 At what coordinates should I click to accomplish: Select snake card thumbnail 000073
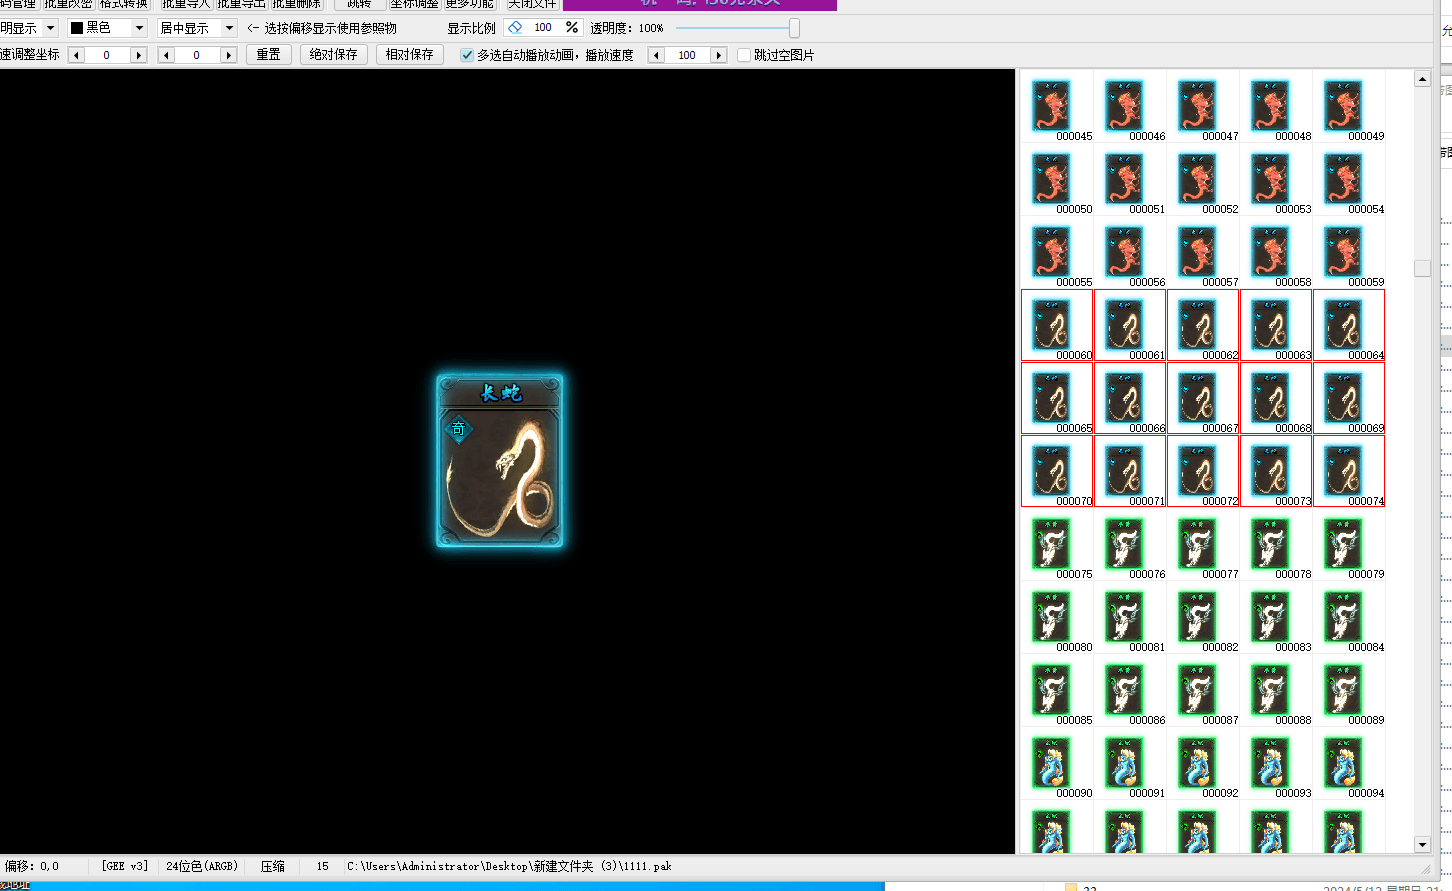(1276, 471)
